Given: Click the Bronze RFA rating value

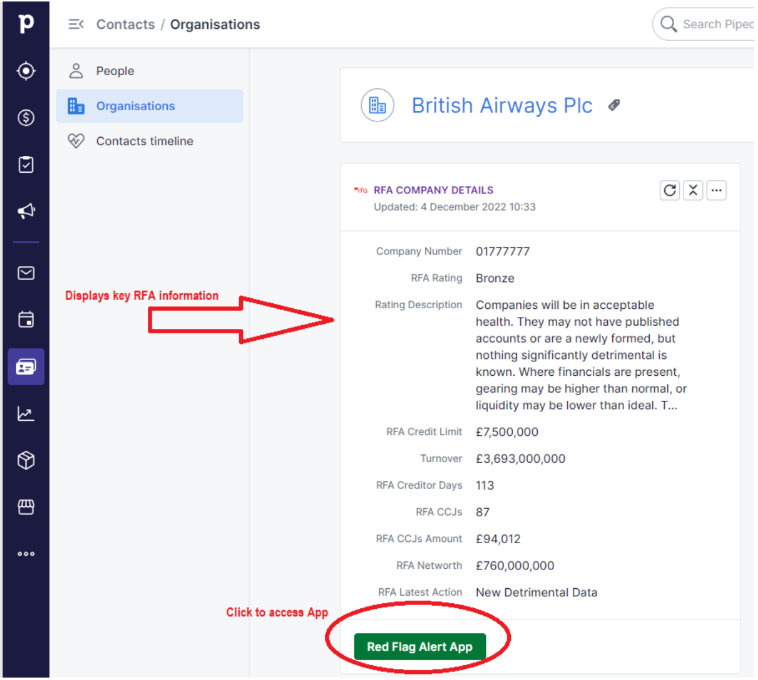Looking at the screenshot, I should [x=495, y=278].
